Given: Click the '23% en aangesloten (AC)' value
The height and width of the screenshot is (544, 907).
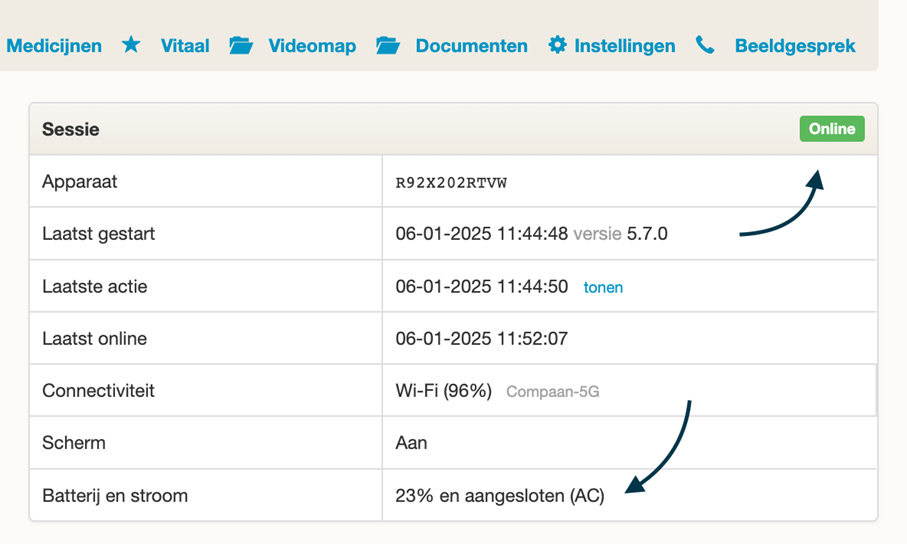Looking at the screenshot, I should pyautogui.click(x=500, y=496).
